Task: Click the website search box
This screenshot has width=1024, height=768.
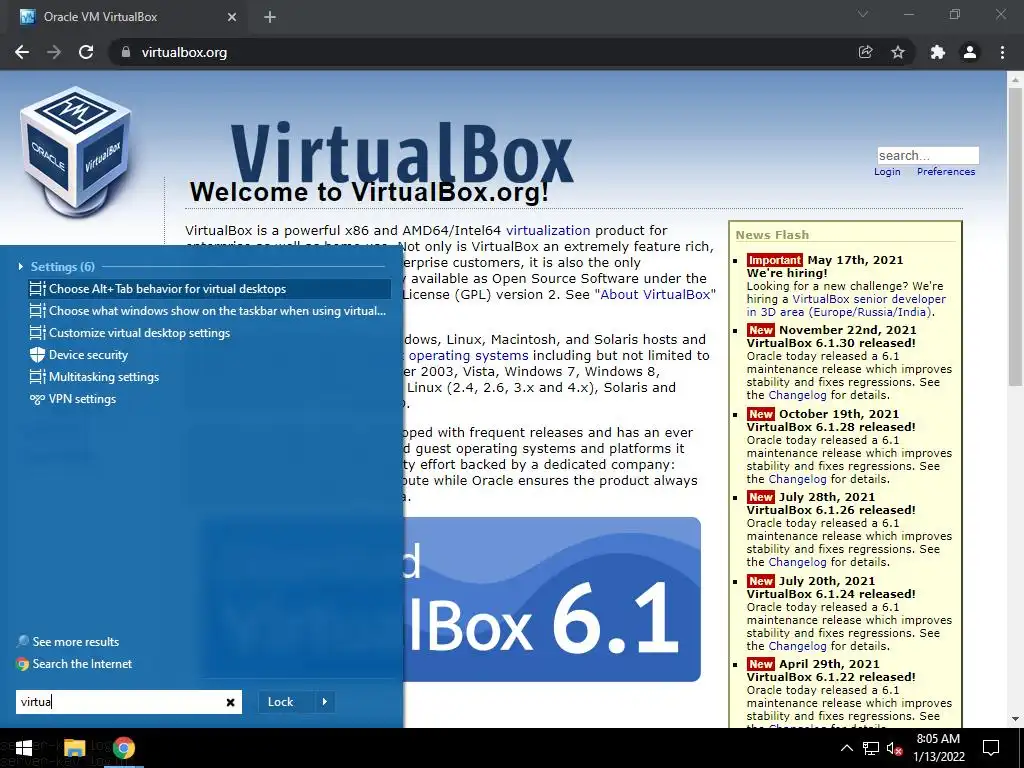Action: [x=927, y=155]
